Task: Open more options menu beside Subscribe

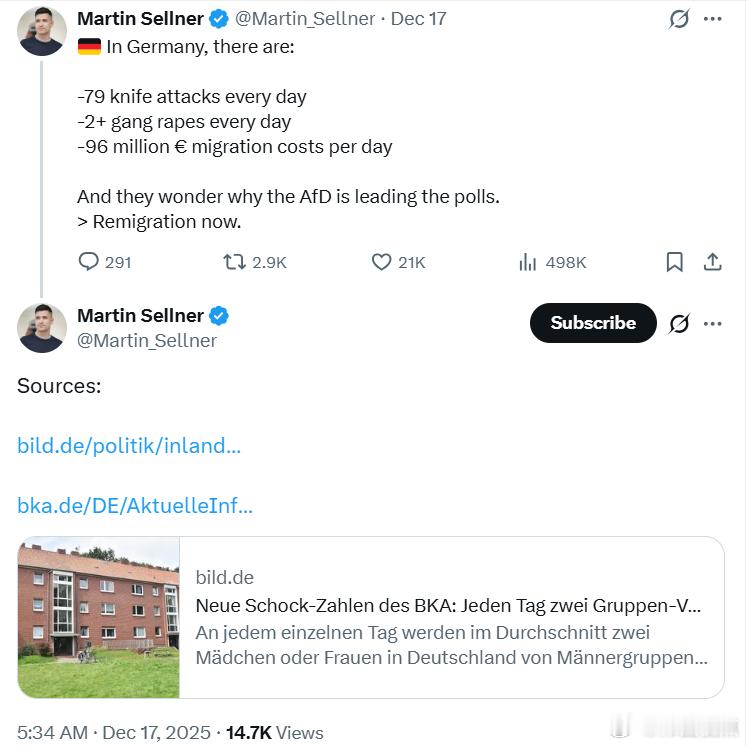Action: [x=712, y=323]
